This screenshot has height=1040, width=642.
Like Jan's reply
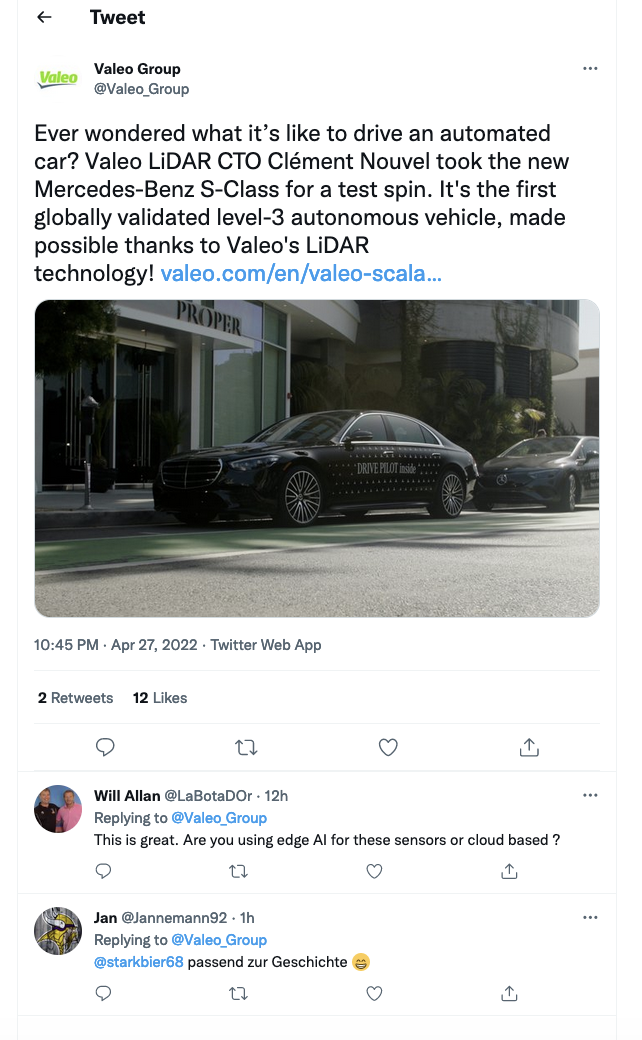(x=374, y=993)
